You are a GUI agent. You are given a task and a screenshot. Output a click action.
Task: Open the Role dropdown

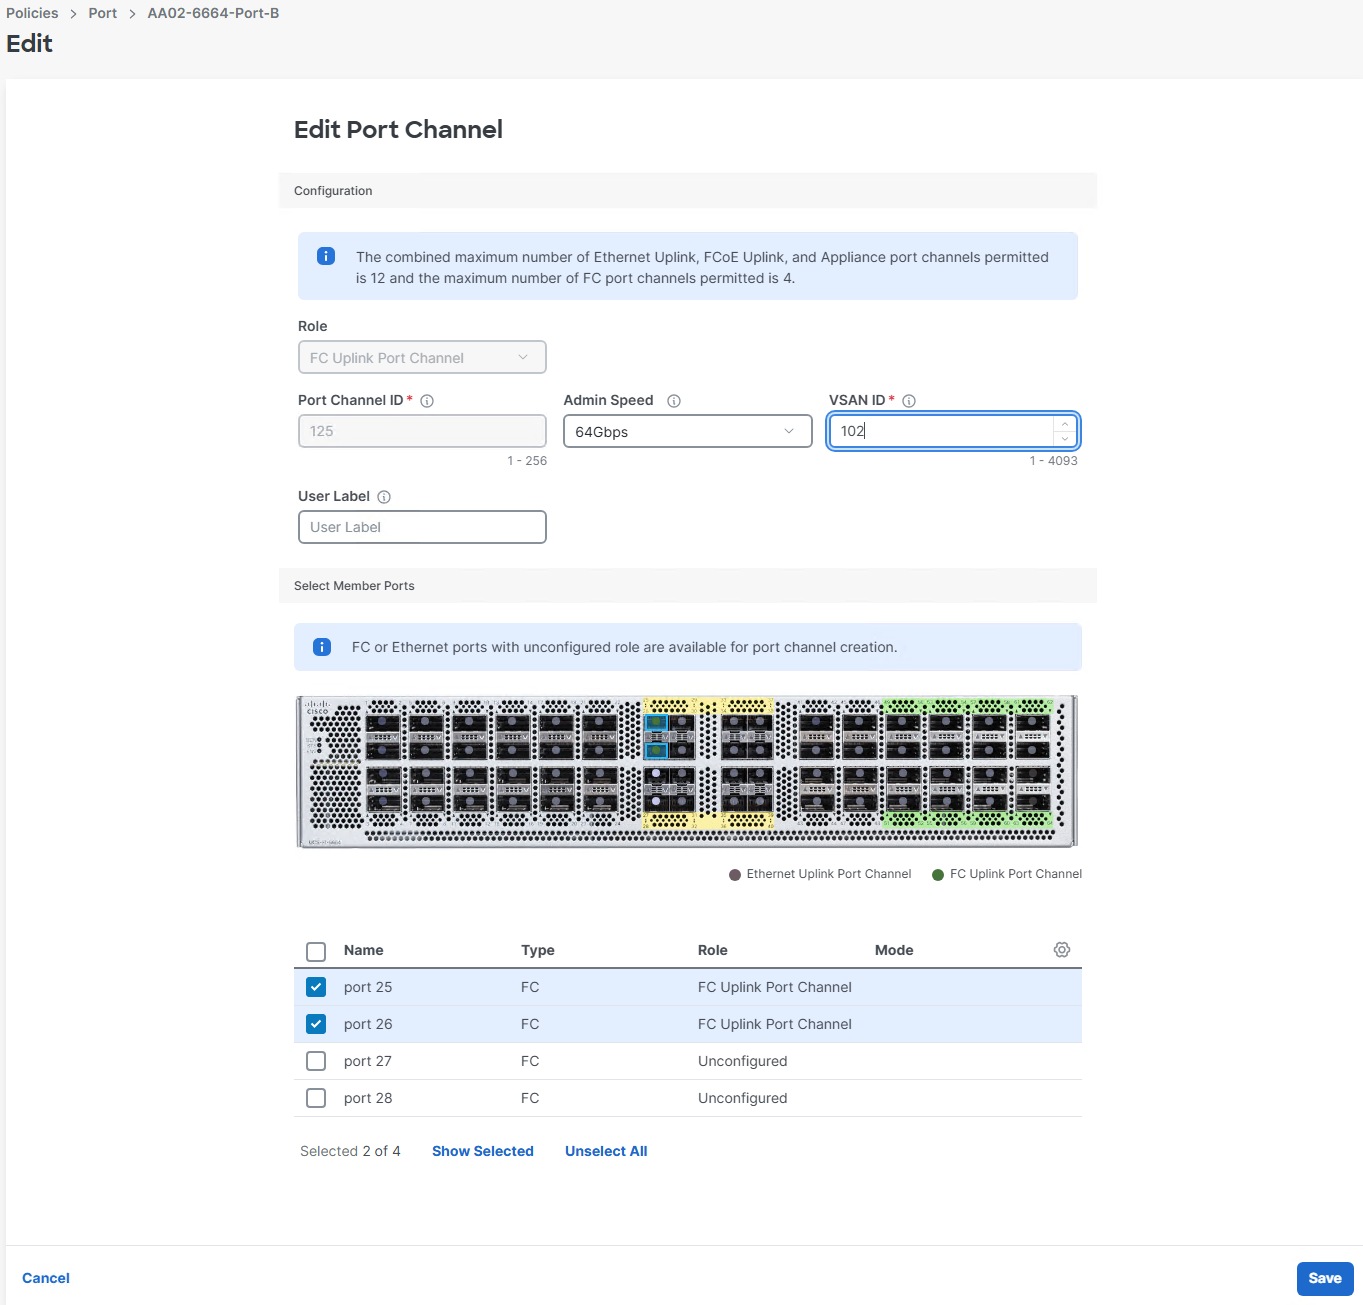[x=422, y=358]
